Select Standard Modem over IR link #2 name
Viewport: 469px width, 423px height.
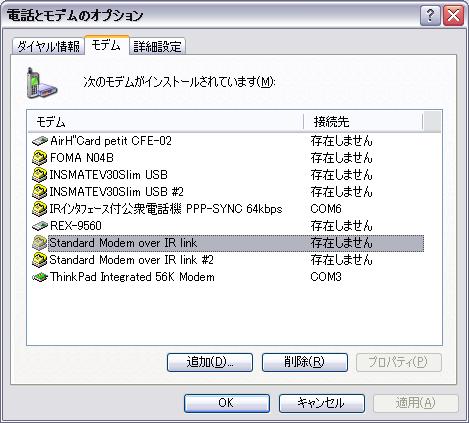point(131,260)
